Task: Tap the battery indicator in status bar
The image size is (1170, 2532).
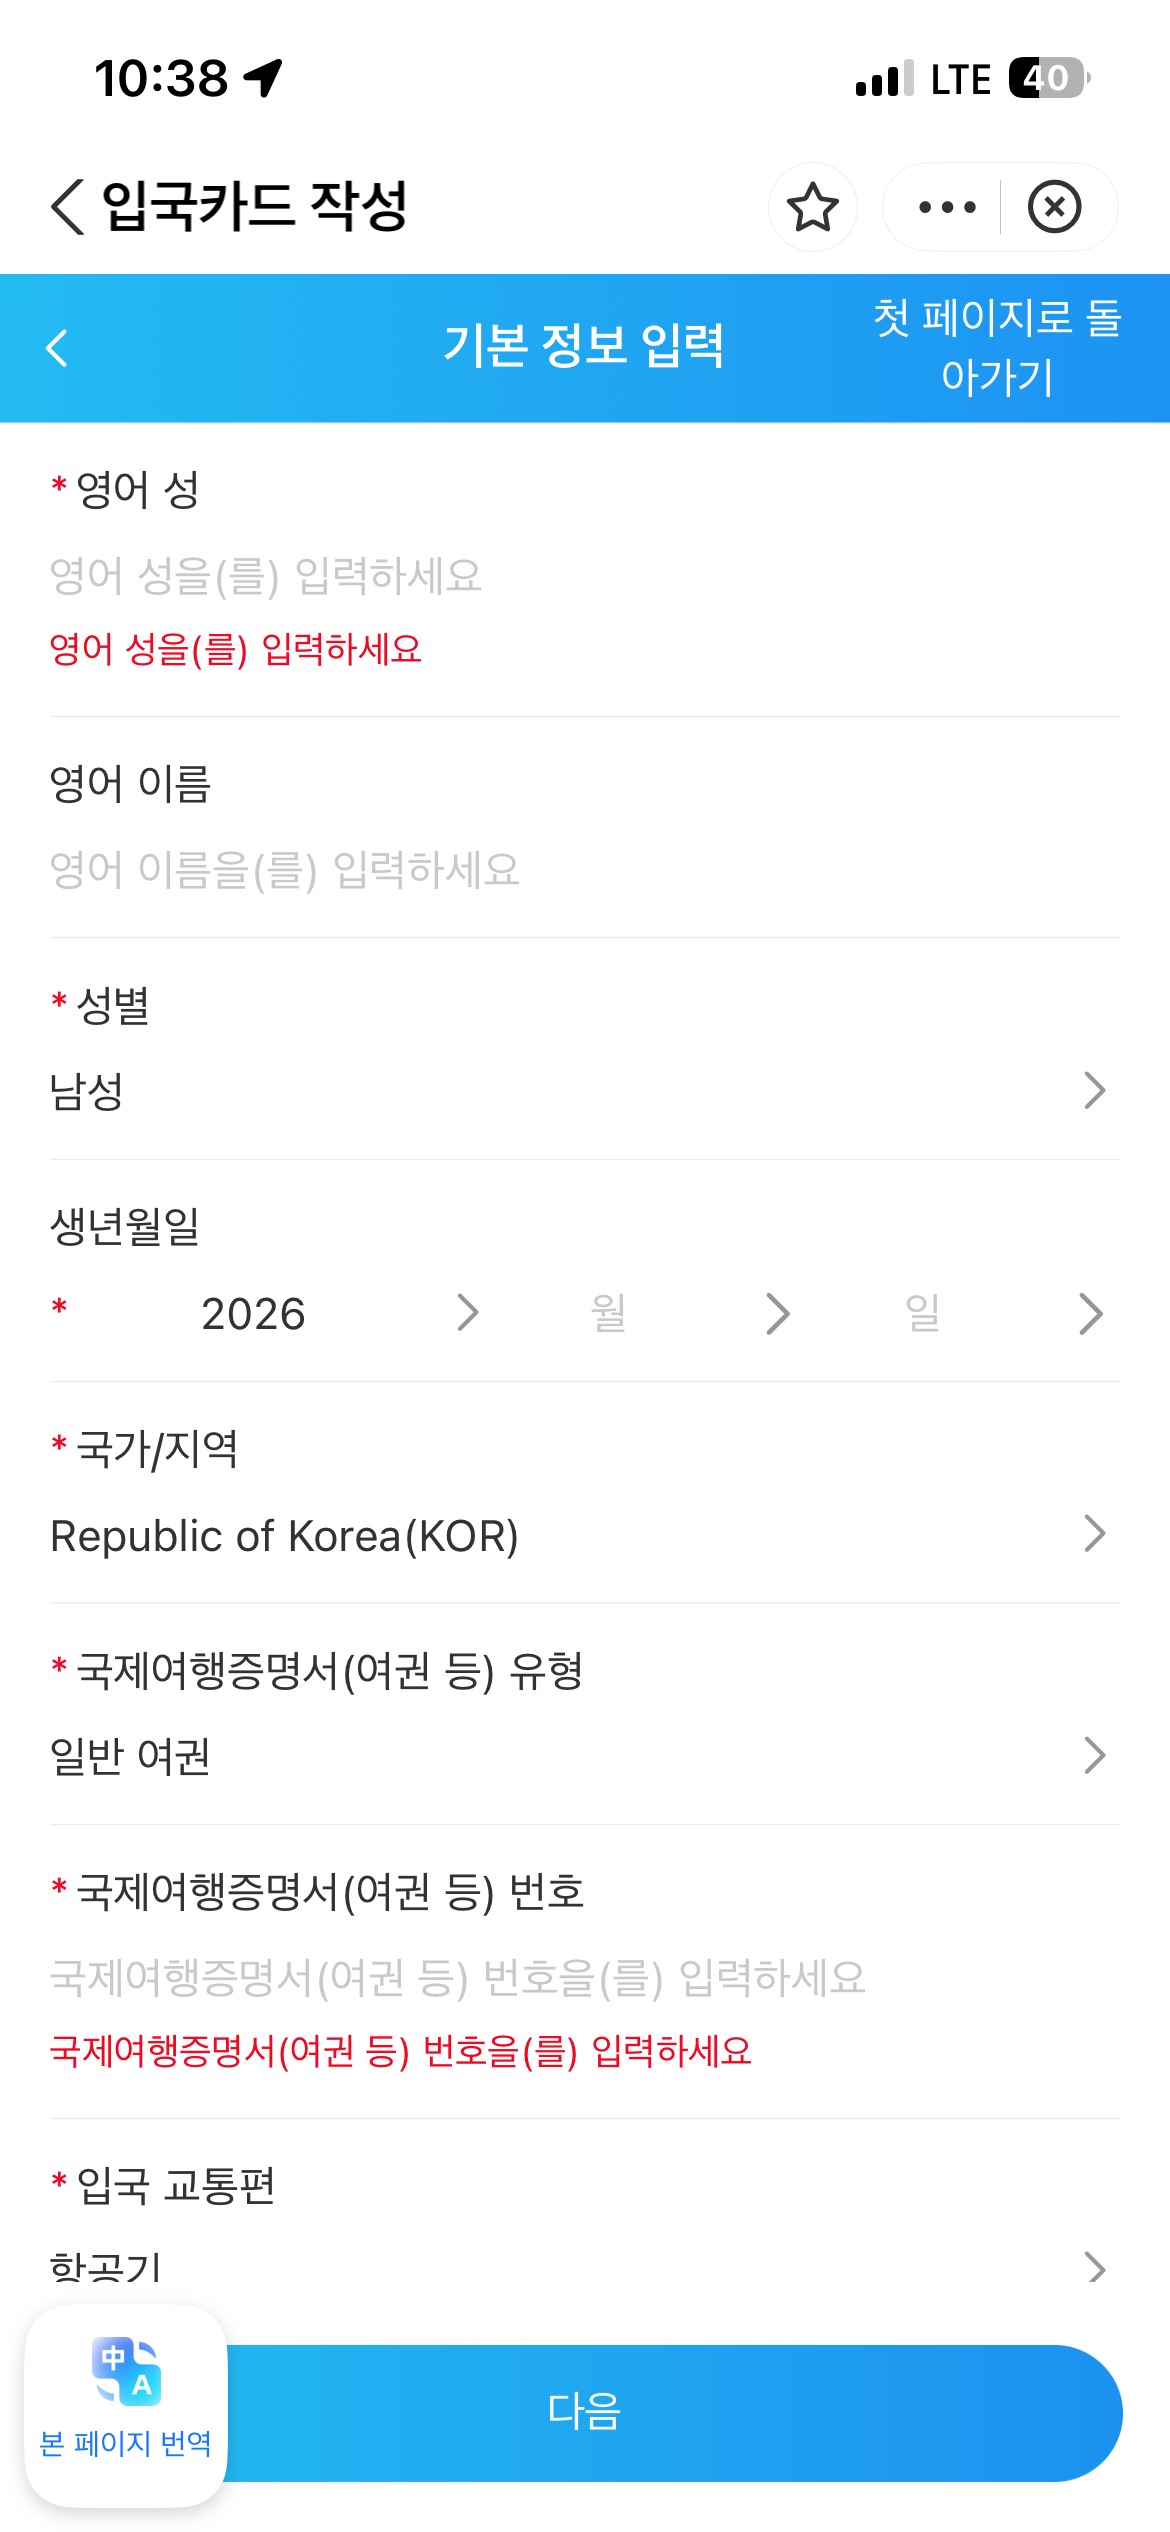Action: click(1049, 78)
